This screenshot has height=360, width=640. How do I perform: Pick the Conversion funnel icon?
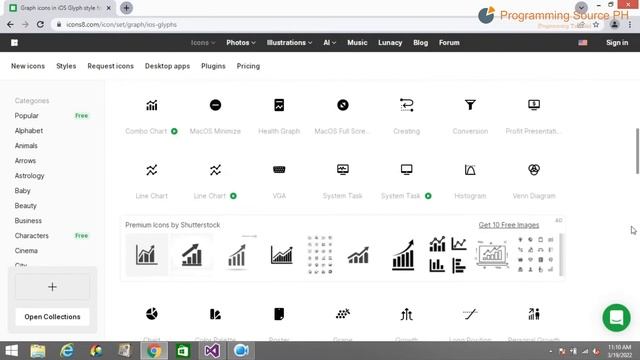point(470,105)
